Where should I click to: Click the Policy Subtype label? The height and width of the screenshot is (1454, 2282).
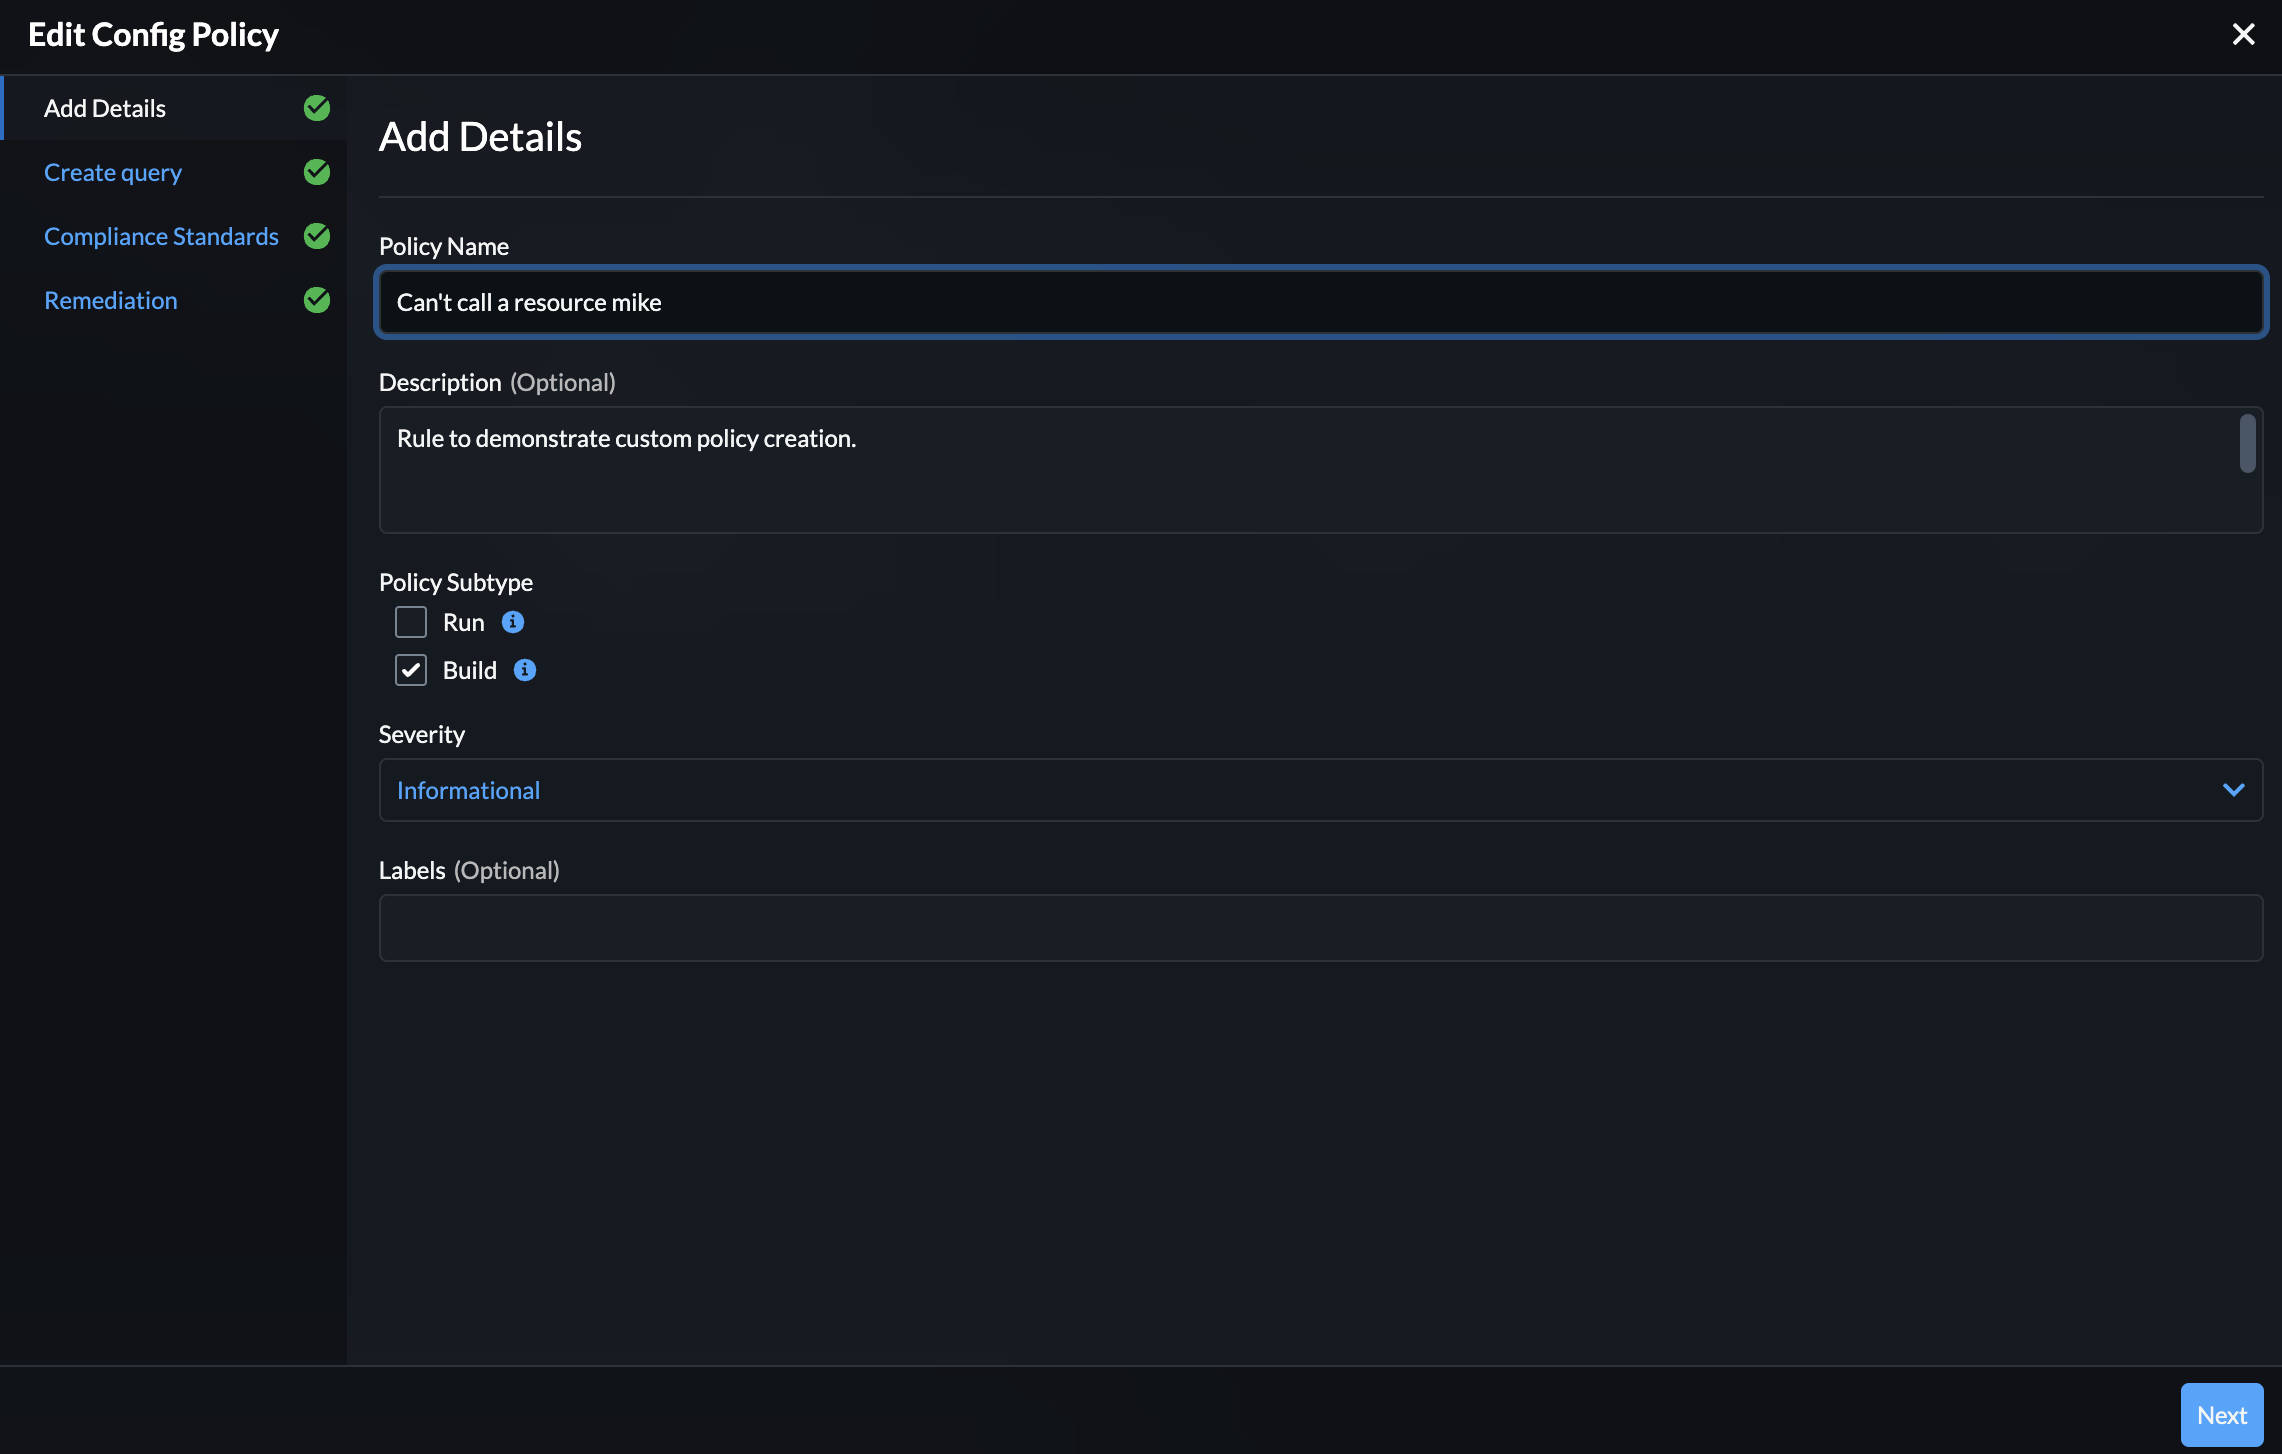[456, 582]
